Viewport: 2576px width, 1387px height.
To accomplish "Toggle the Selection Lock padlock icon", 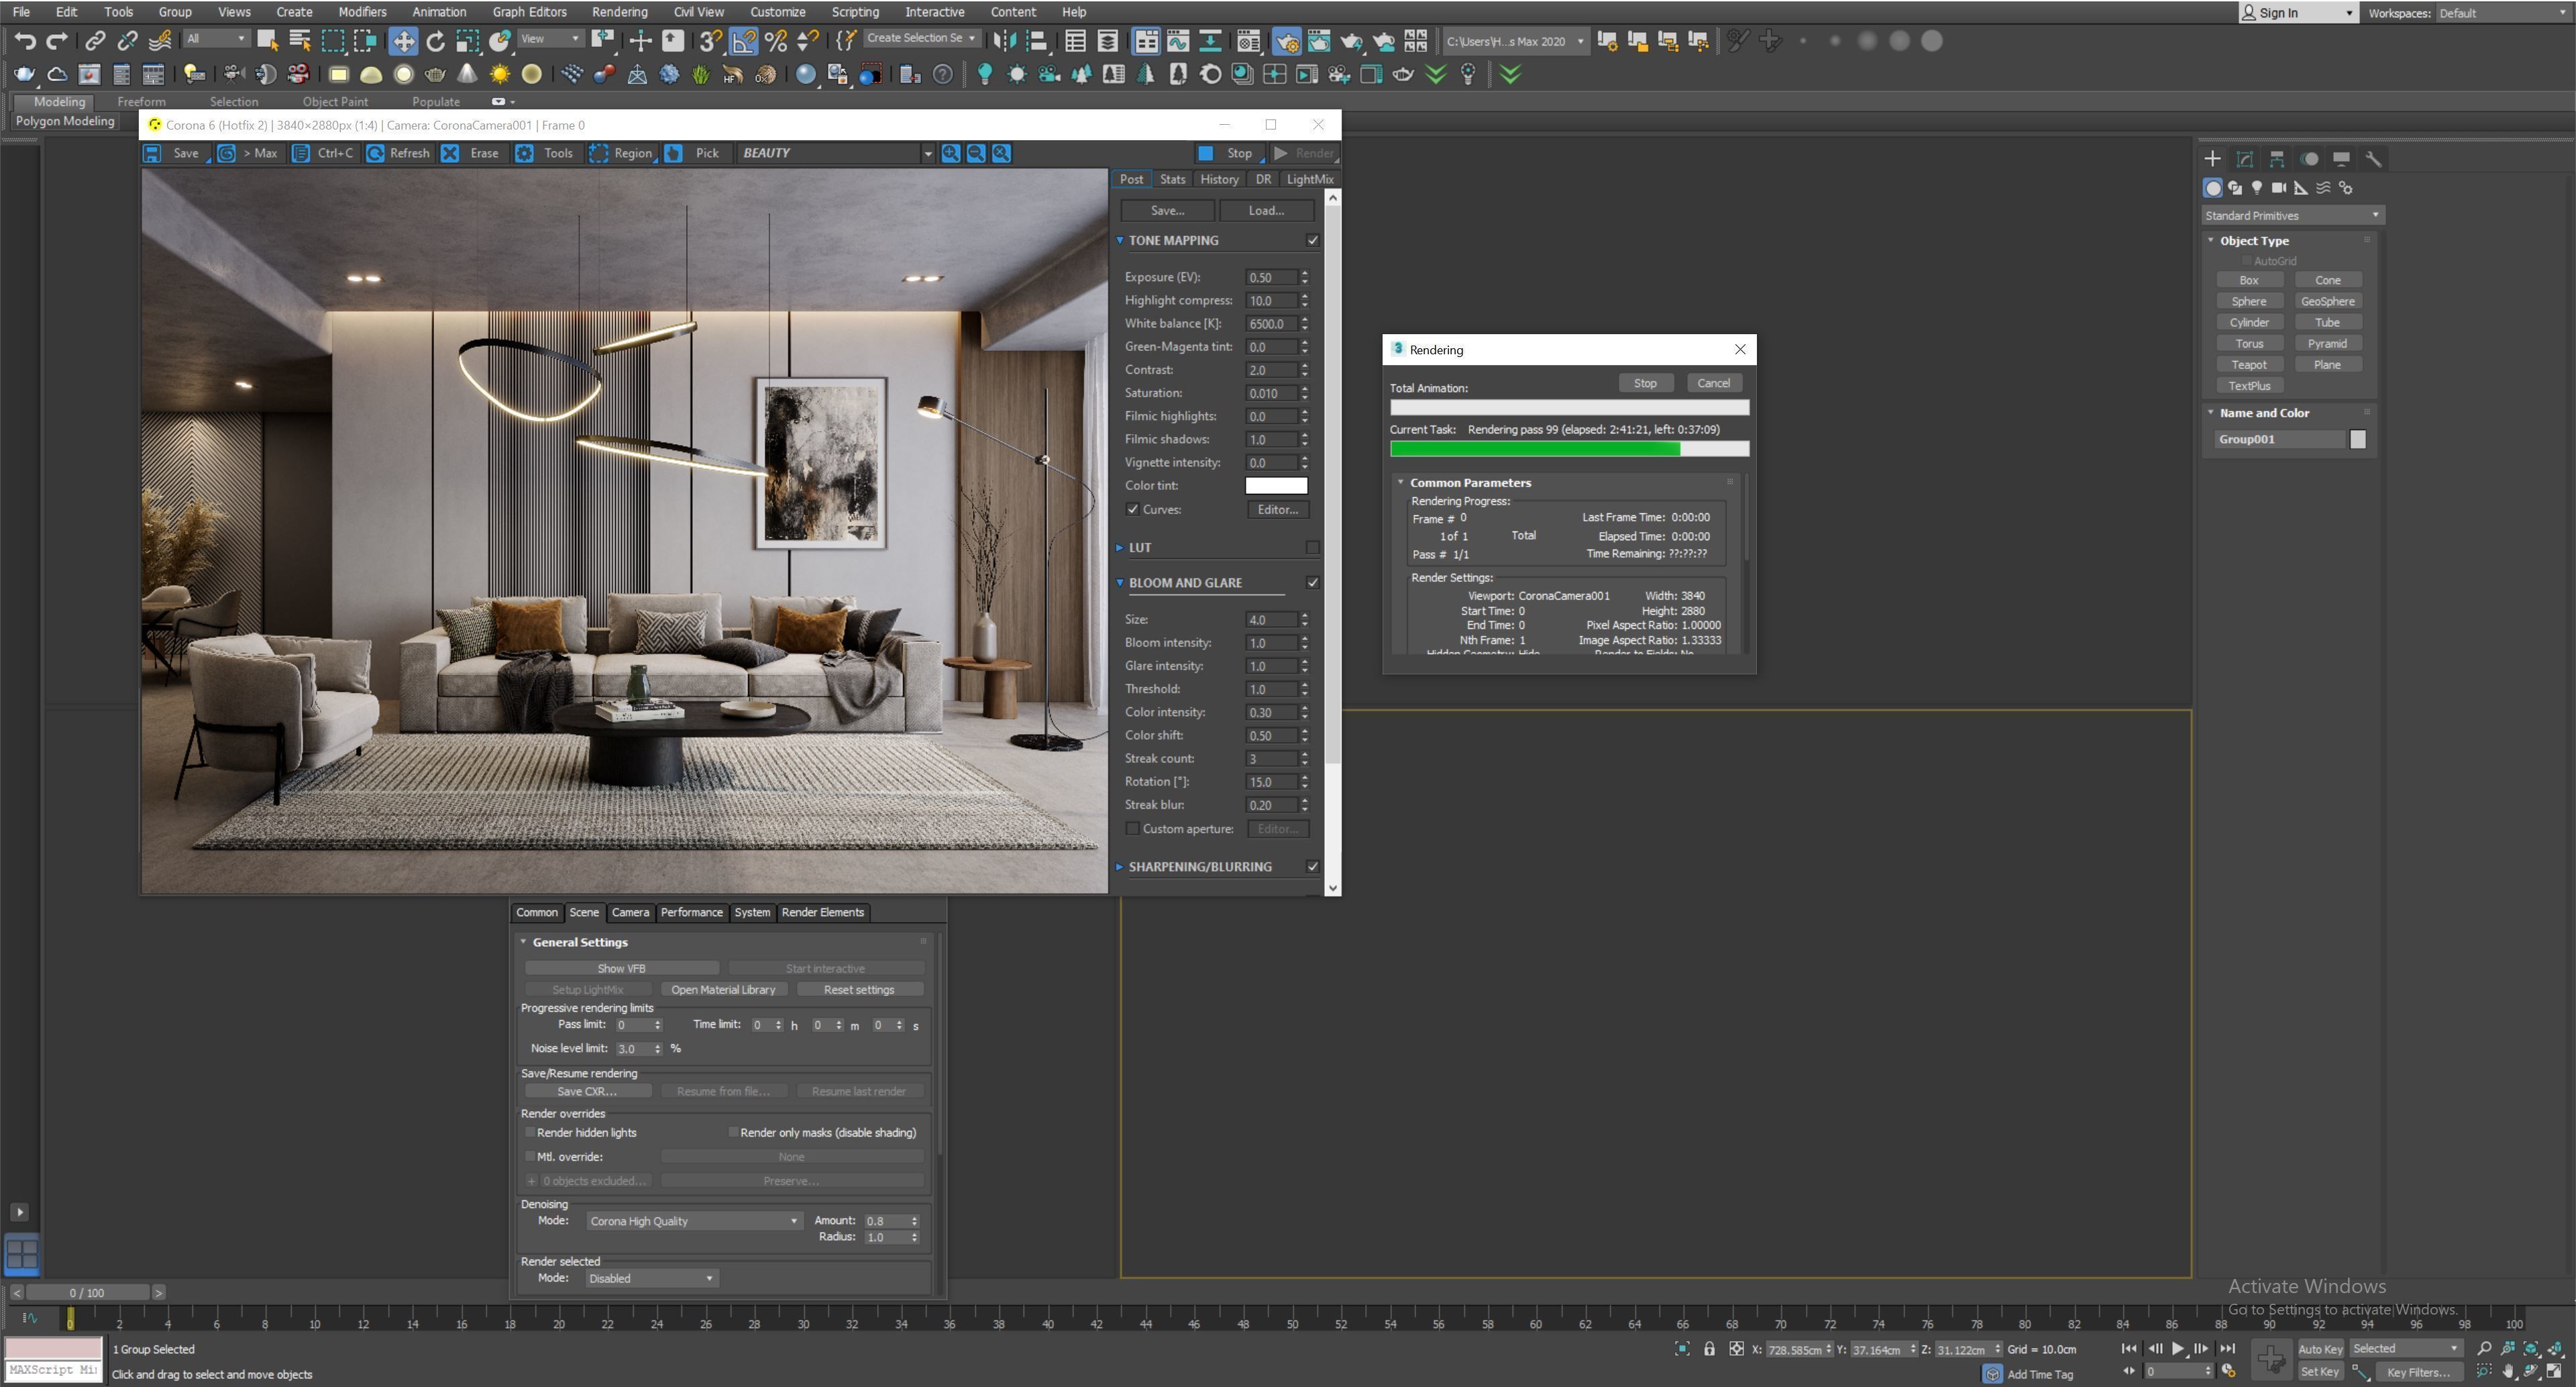I will point(1709,1349).
